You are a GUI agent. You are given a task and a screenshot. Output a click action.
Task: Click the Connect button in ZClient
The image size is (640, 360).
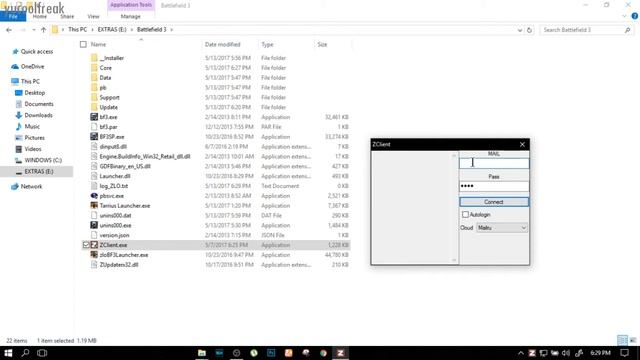(x=494, y=202)
